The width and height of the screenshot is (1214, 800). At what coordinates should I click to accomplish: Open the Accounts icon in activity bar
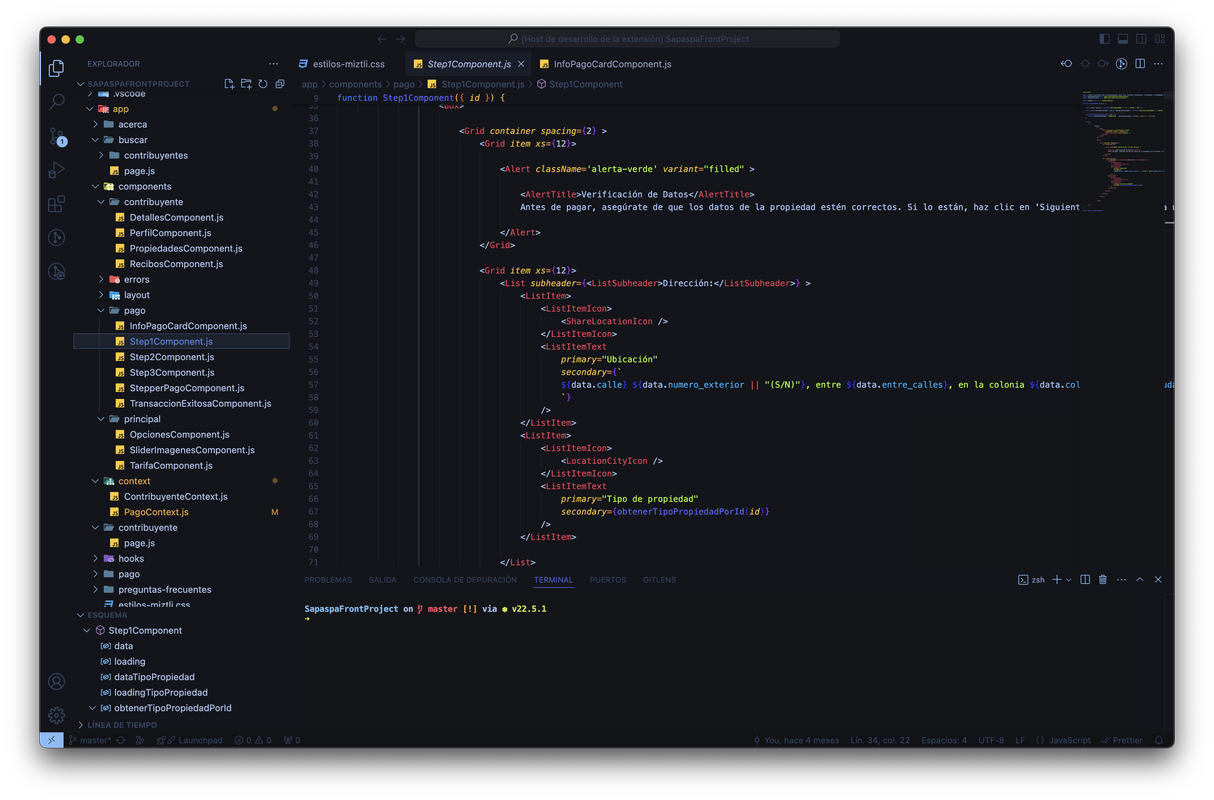(57, 682)
